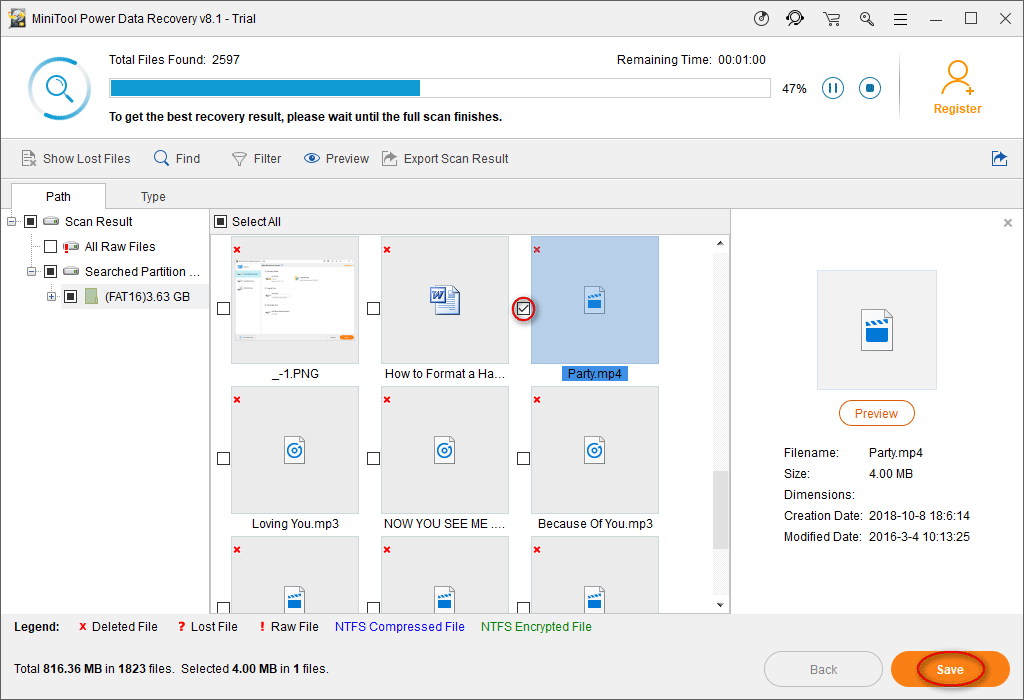Select the Party.mp4 video thumbnail
The image size is (1024, 700).
tap(595, 300)
